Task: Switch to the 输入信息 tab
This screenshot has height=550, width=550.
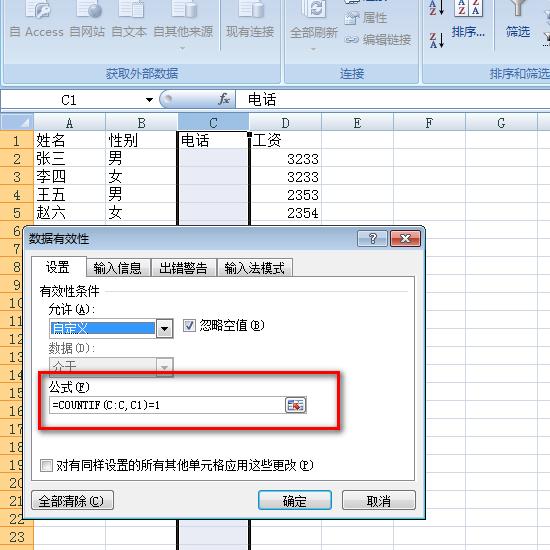Action: [118, 268]
